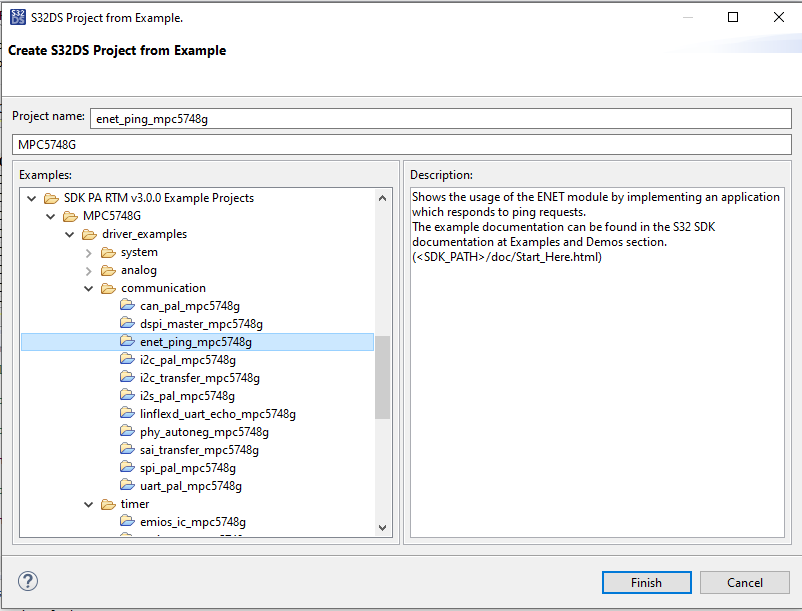Select the system folder label
Viewport: 802px width, 611px height.
pos(139,252)
